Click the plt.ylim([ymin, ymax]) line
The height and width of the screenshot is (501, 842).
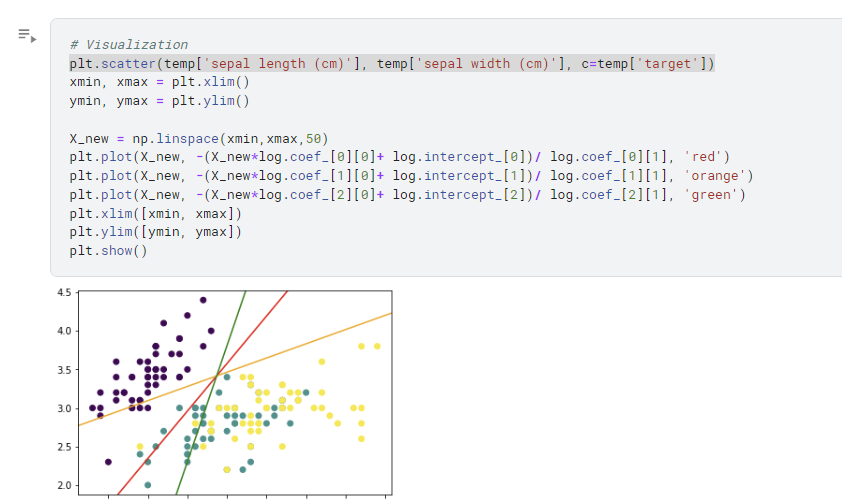click(x=156, y=232)
